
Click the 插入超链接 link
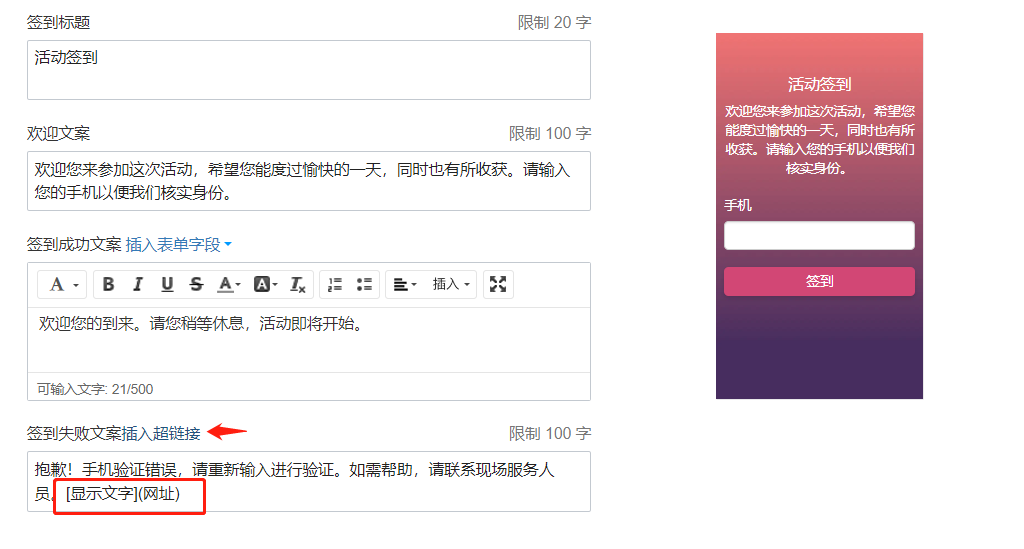point(161,433)
